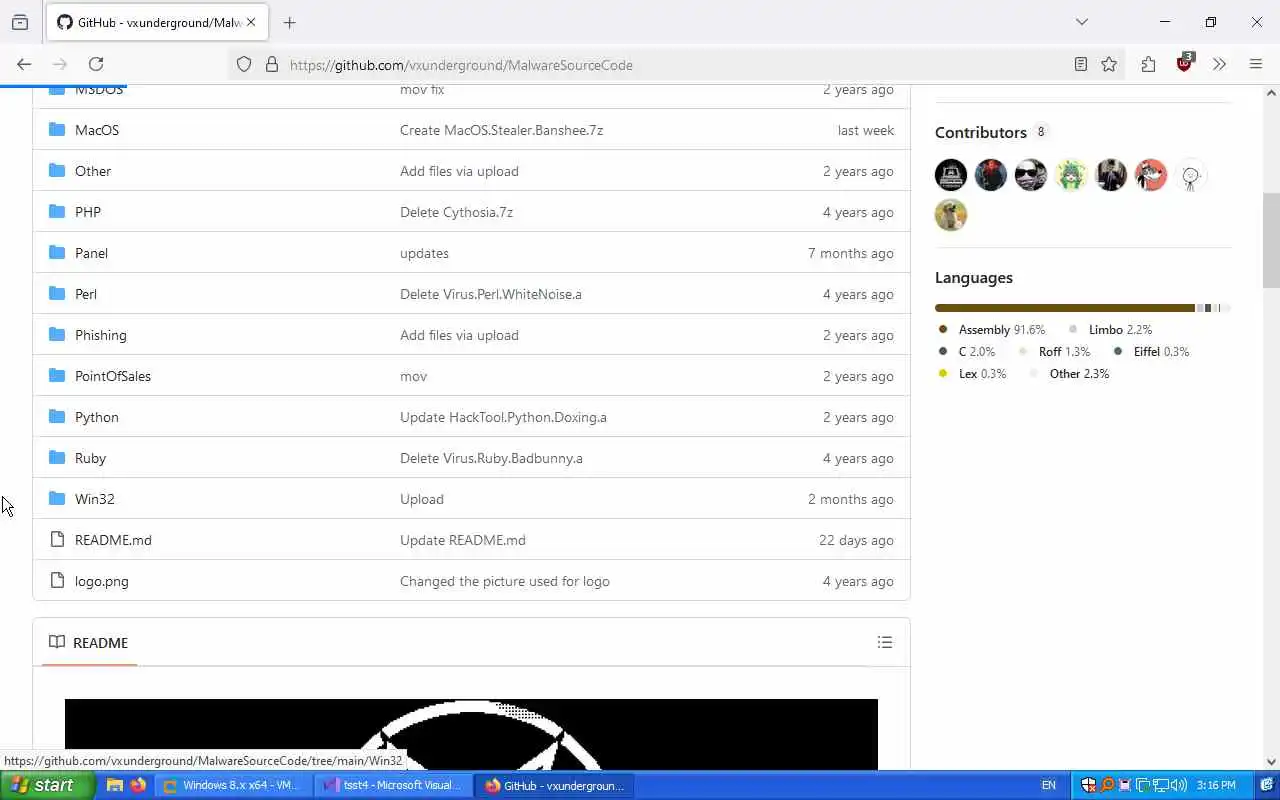Open the Win32 folder link
1280x800 pixels.
click(x=95, y=499)
